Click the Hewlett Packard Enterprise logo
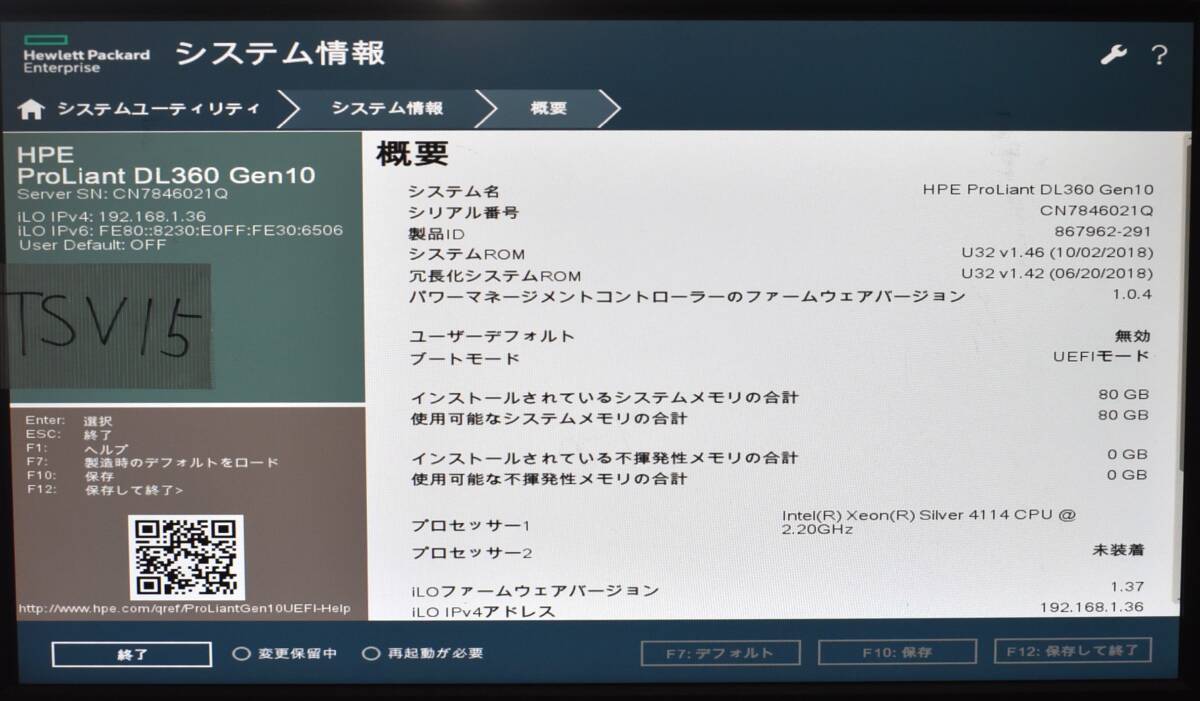The width and height of the screenshot is (1200, 701). 86,55
